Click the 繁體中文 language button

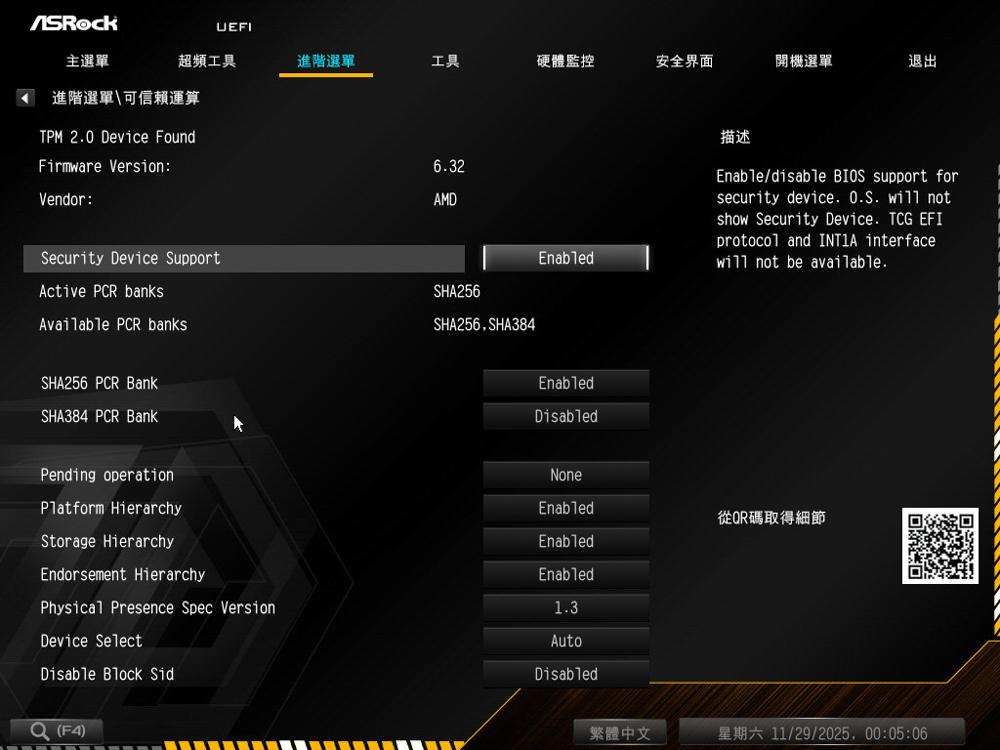620,733
